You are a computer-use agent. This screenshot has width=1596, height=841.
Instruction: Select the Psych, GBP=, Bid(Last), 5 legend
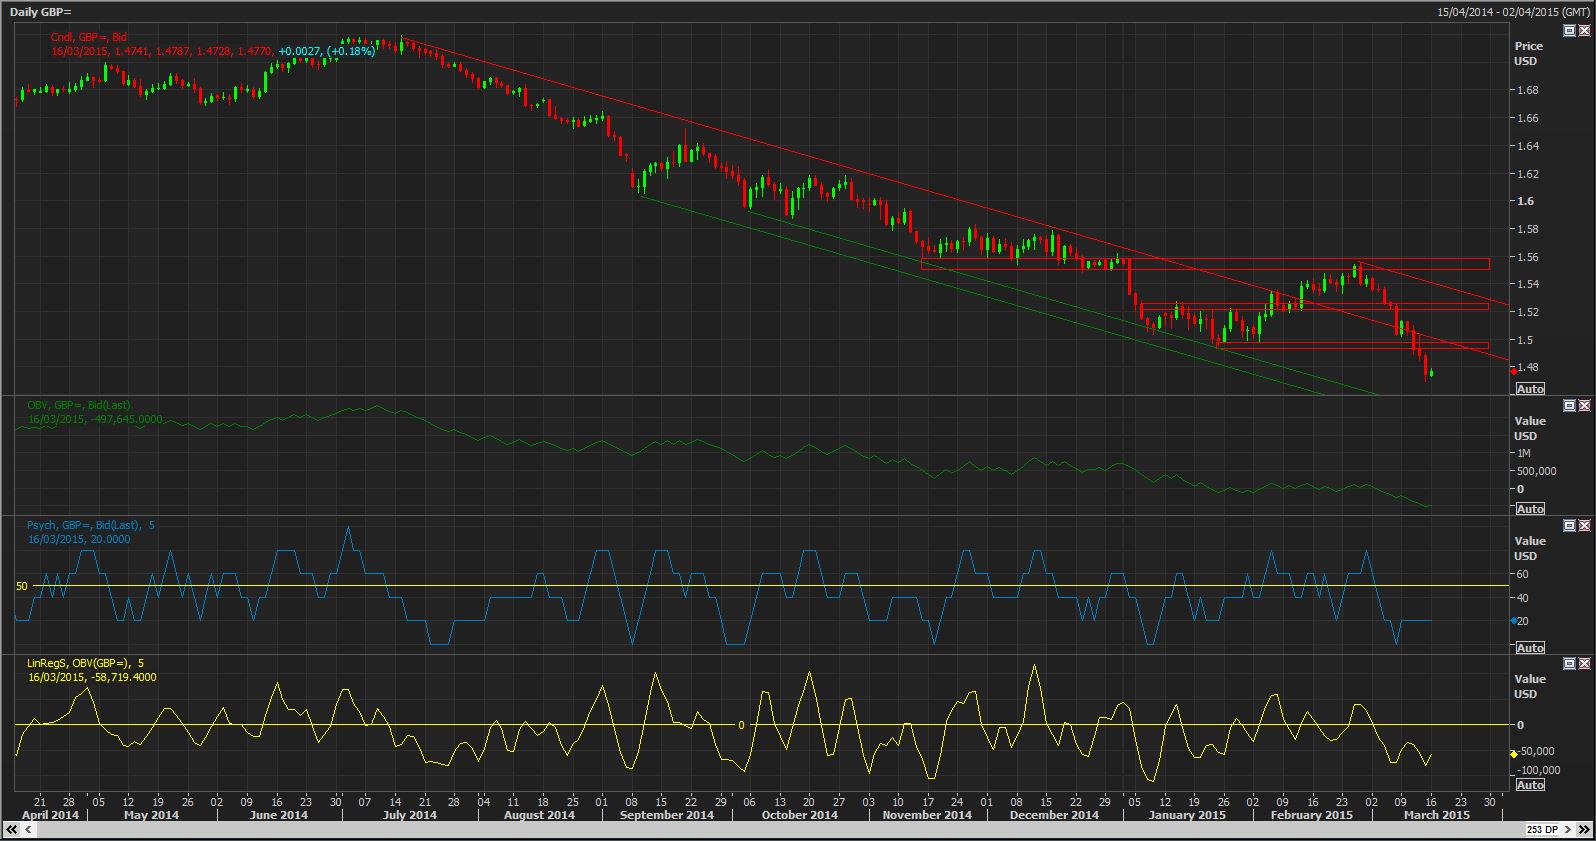coord(90,525)
